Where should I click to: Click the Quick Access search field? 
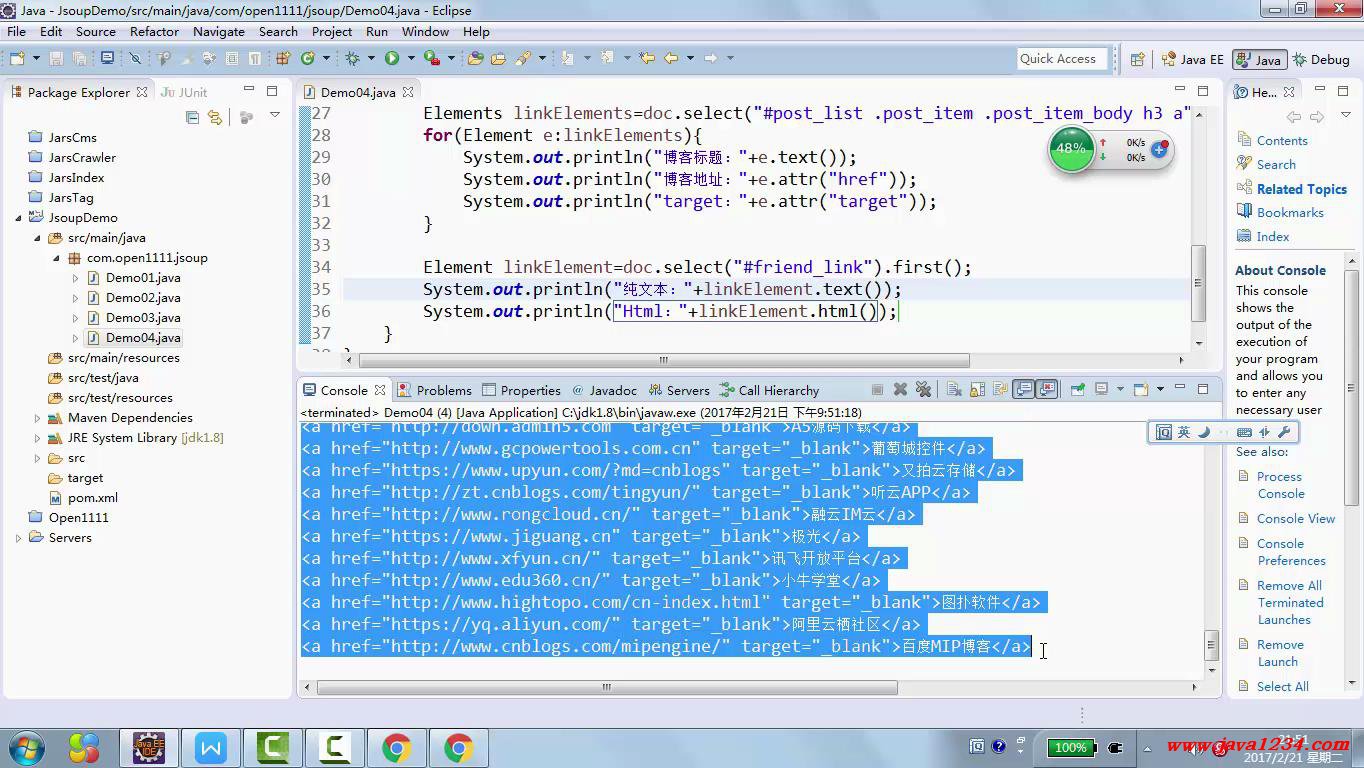point(1063,59)
